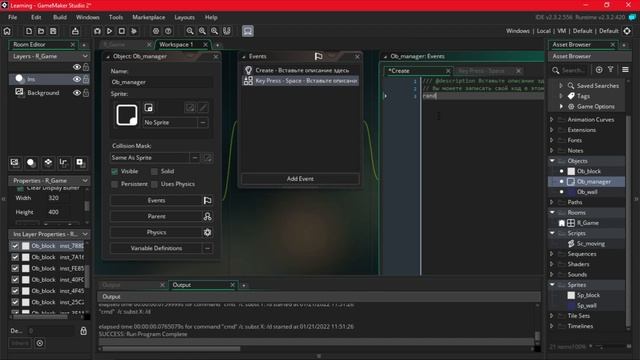Open the Marketplace menu
640x360 pixels.
coord(149,17)
